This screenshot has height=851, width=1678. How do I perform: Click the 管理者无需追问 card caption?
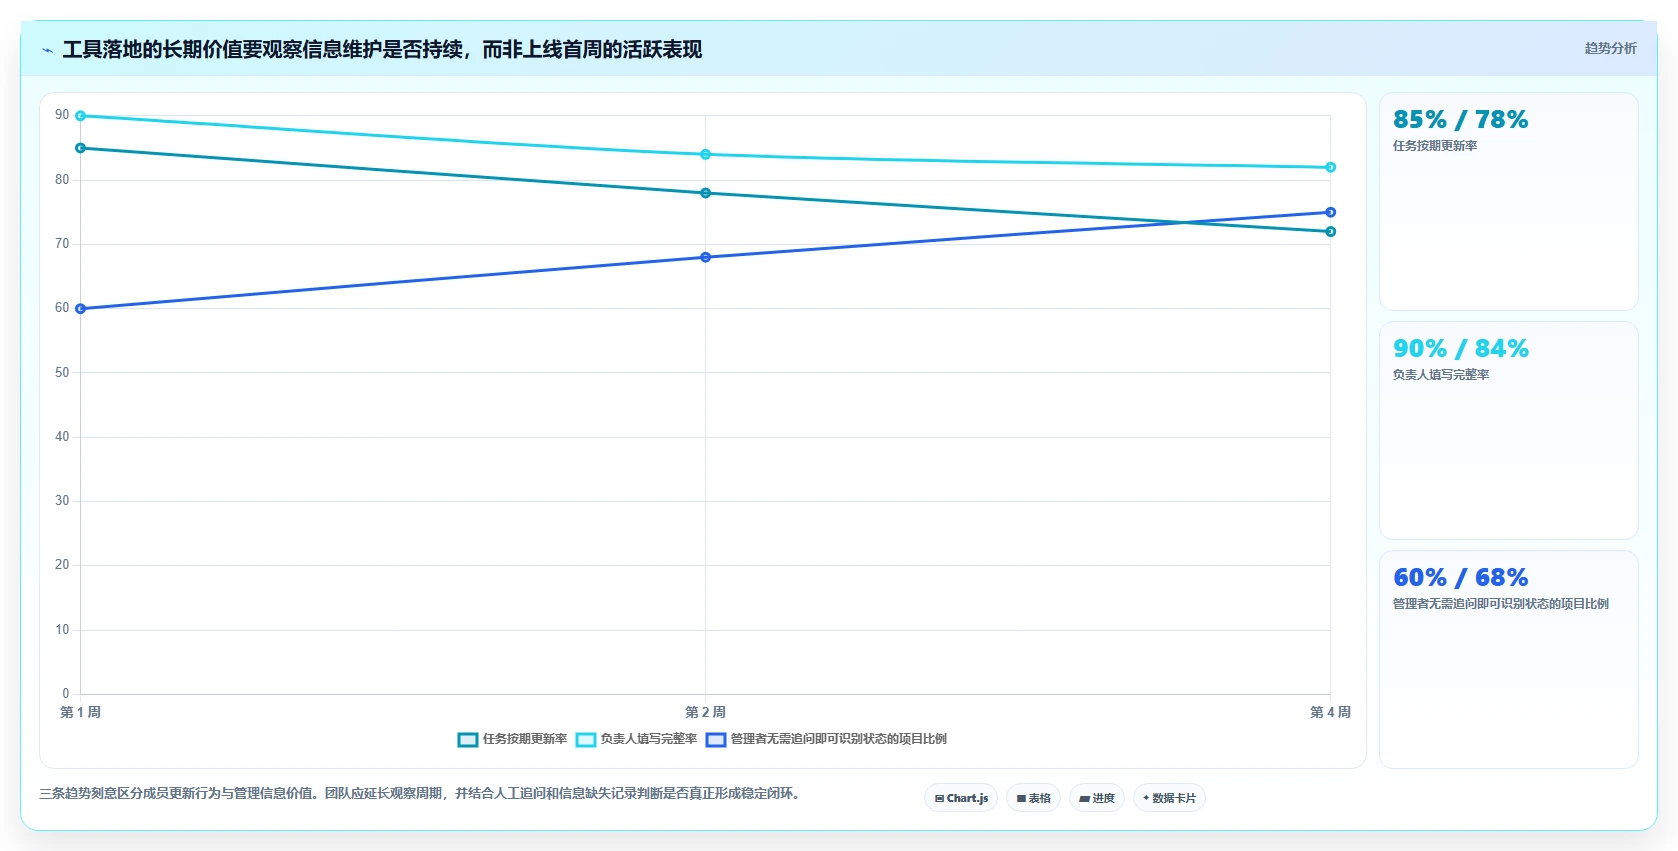(1501, 604)
